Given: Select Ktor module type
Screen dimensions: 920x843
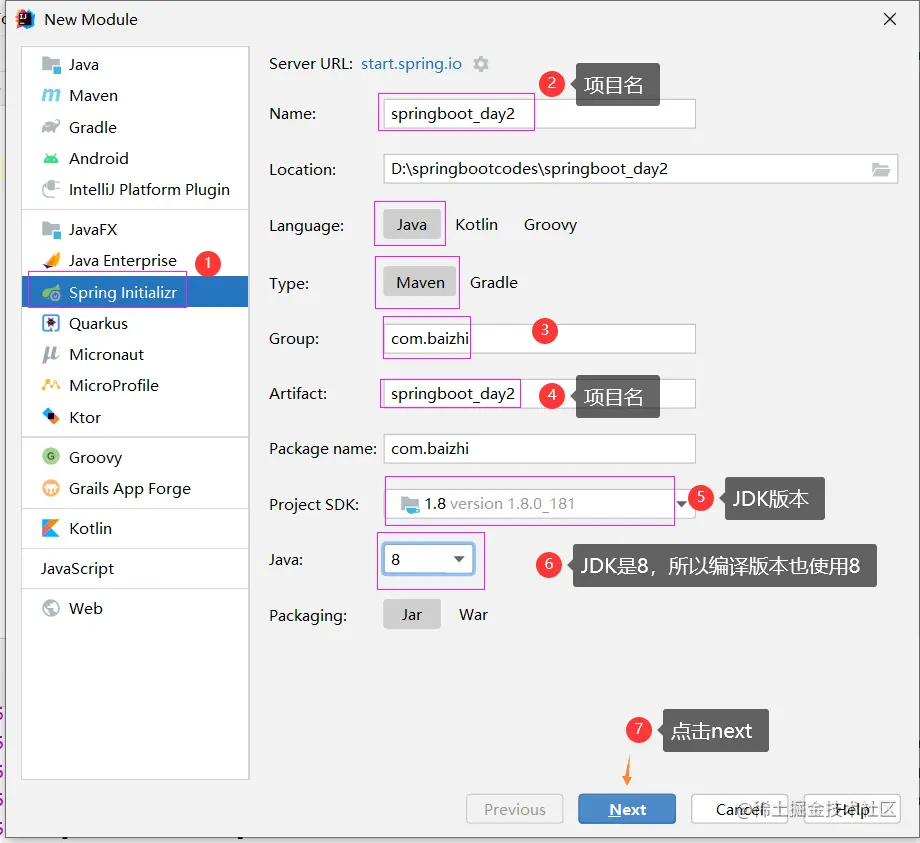Looking at the screenshot, I should 135,417.
